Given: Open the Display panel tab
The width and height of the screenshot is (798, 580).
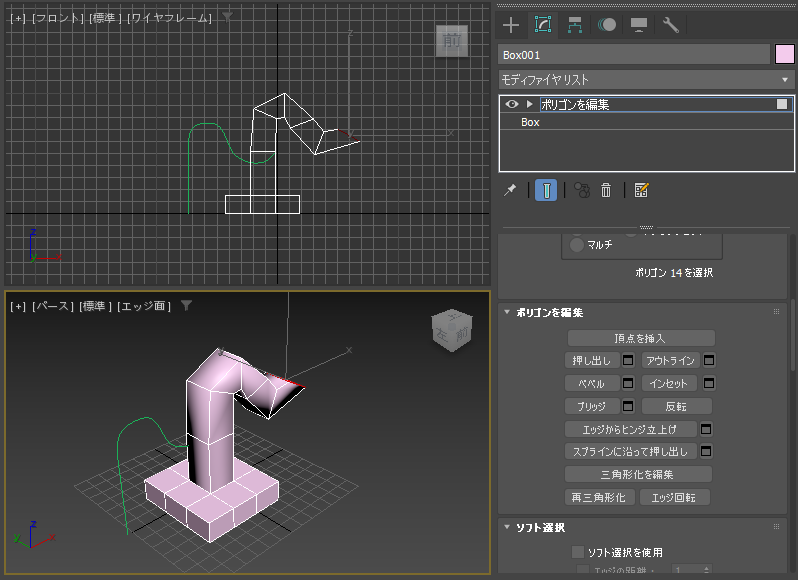Looking at the screenshot, I should [639, 25].
